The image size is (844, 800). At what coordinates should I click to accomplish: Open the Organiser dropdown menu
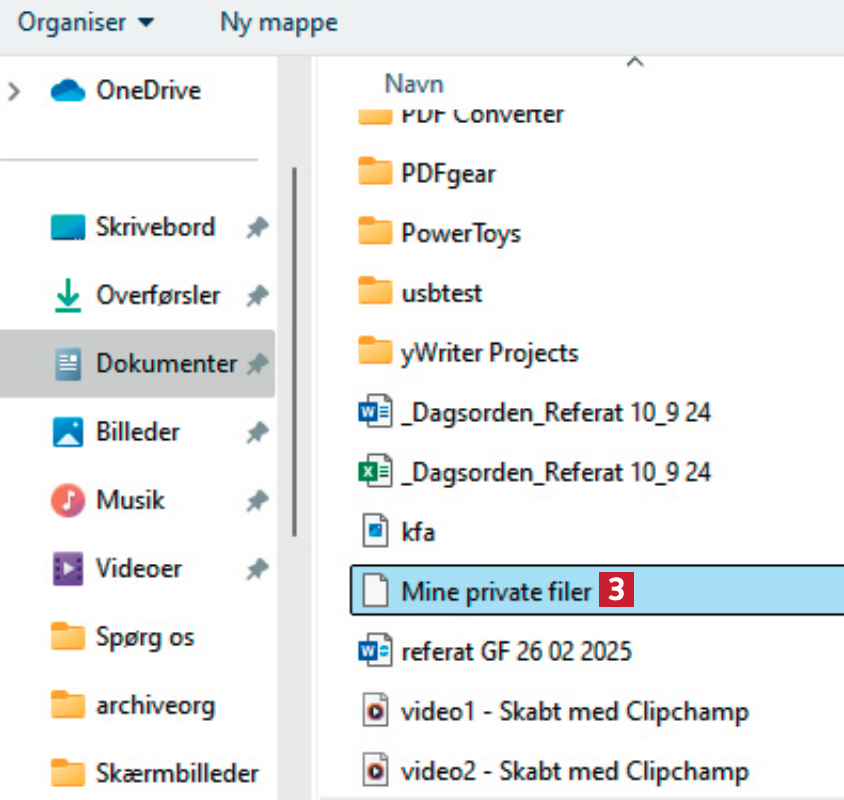coord(86,22)
